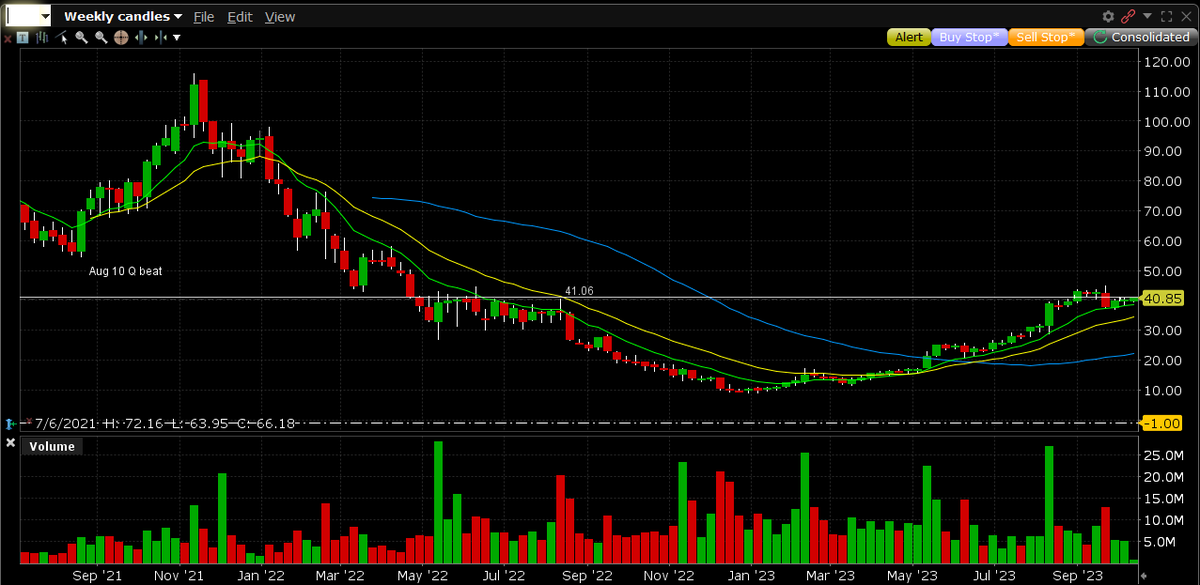Click the 100.00 price axis label

[1166, 122]
